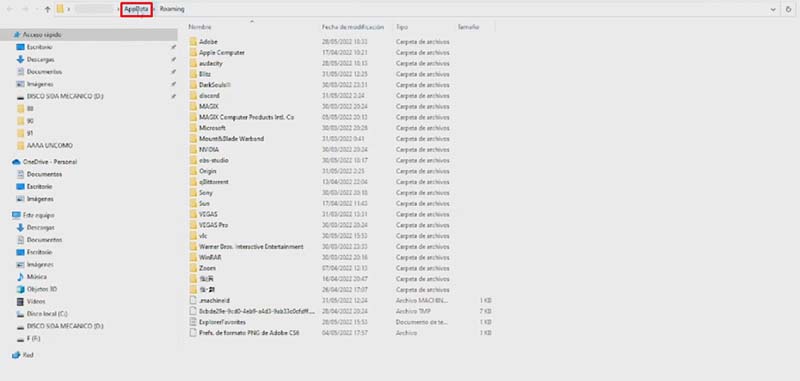
Task: Expand chevron after the address bar folder icon
Action: (69, 9)
